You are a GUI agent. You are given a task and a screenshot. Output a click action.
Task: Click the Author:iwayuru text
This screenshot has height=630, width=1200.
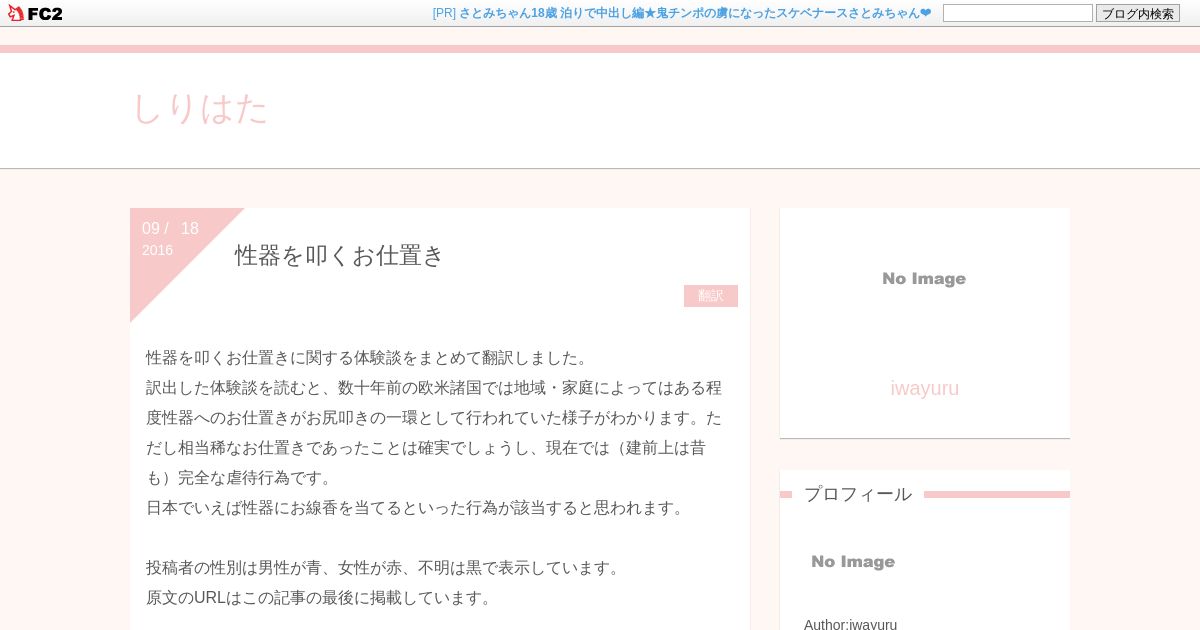850,624
